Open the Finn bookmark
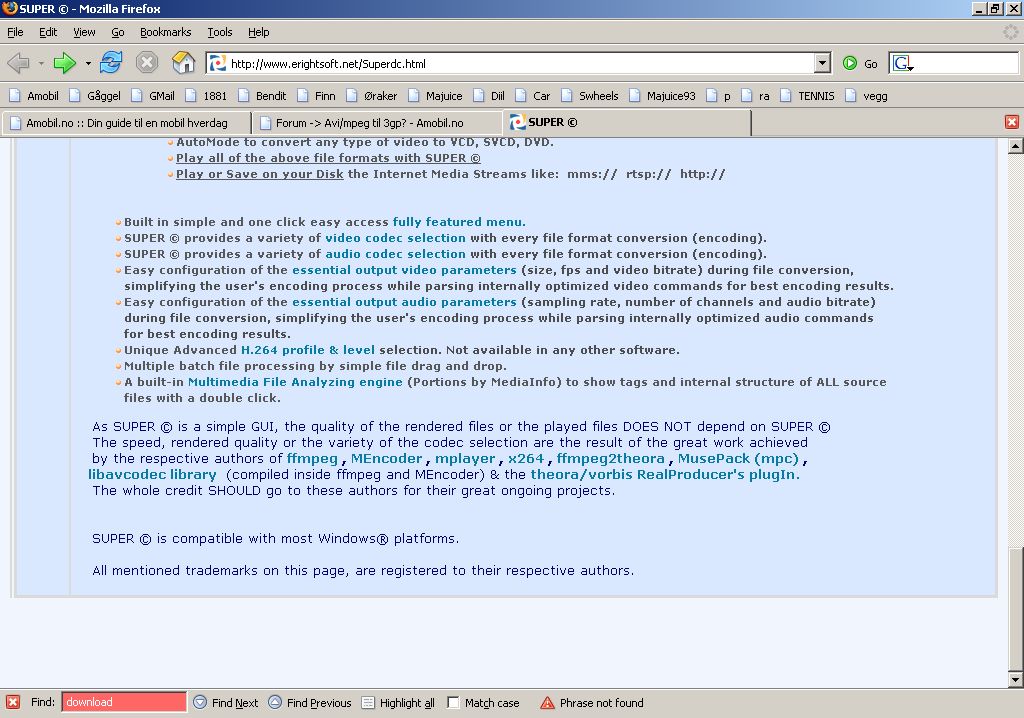 (316, 96)
